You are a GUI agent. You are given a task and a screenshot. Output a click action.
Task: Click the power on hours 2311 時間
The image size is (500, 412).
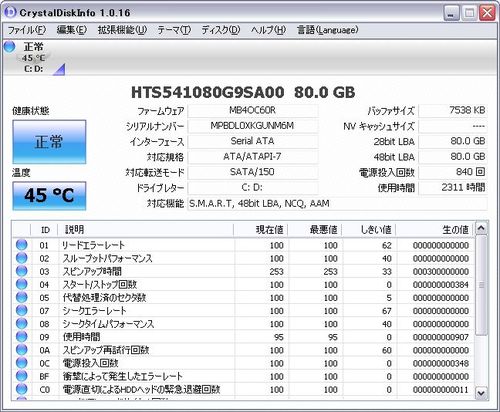[453, 188]
